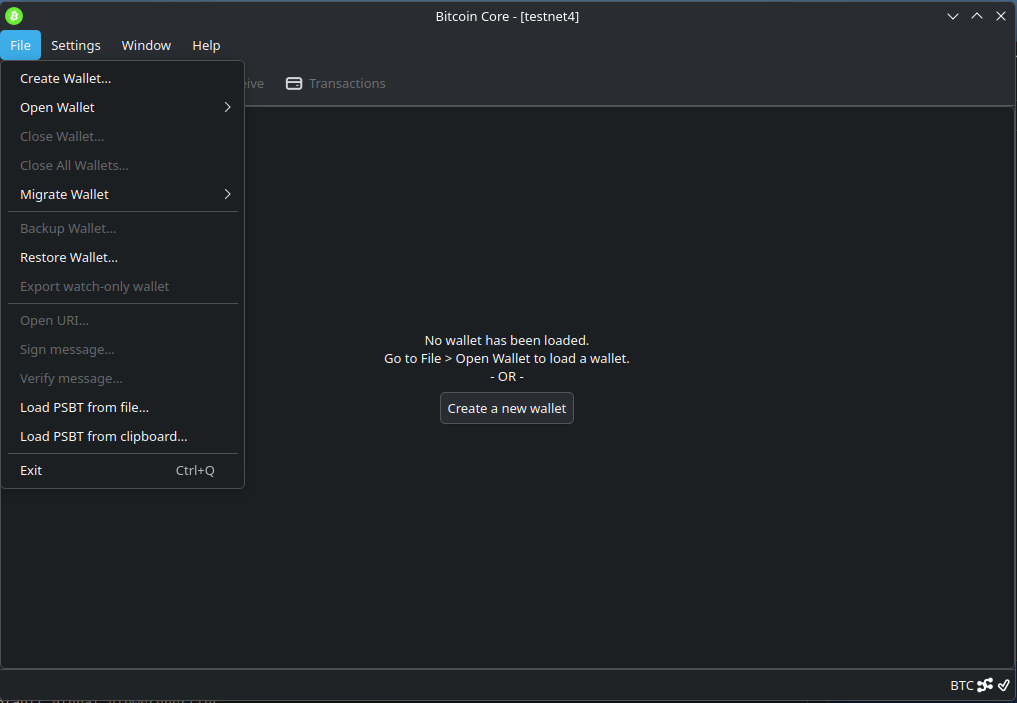Expand the Open Wallet submenu arrow

(x=227, y=107)
